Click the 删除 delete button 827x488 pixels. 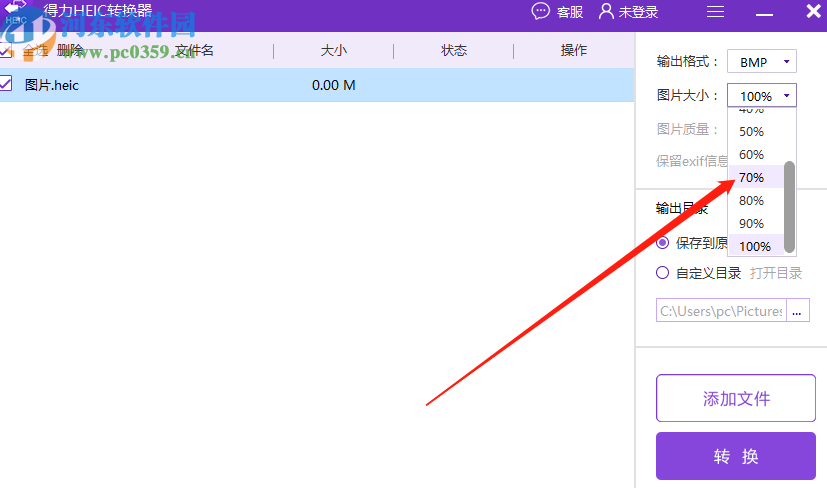tap(70, 50)
